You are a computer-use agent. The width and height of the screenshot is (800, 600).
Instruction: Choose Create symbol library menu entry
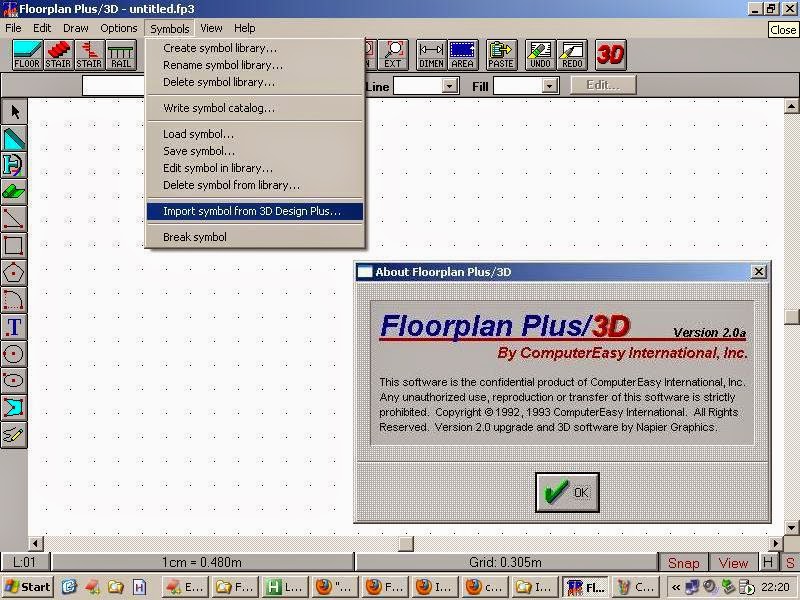pos(255,48)
